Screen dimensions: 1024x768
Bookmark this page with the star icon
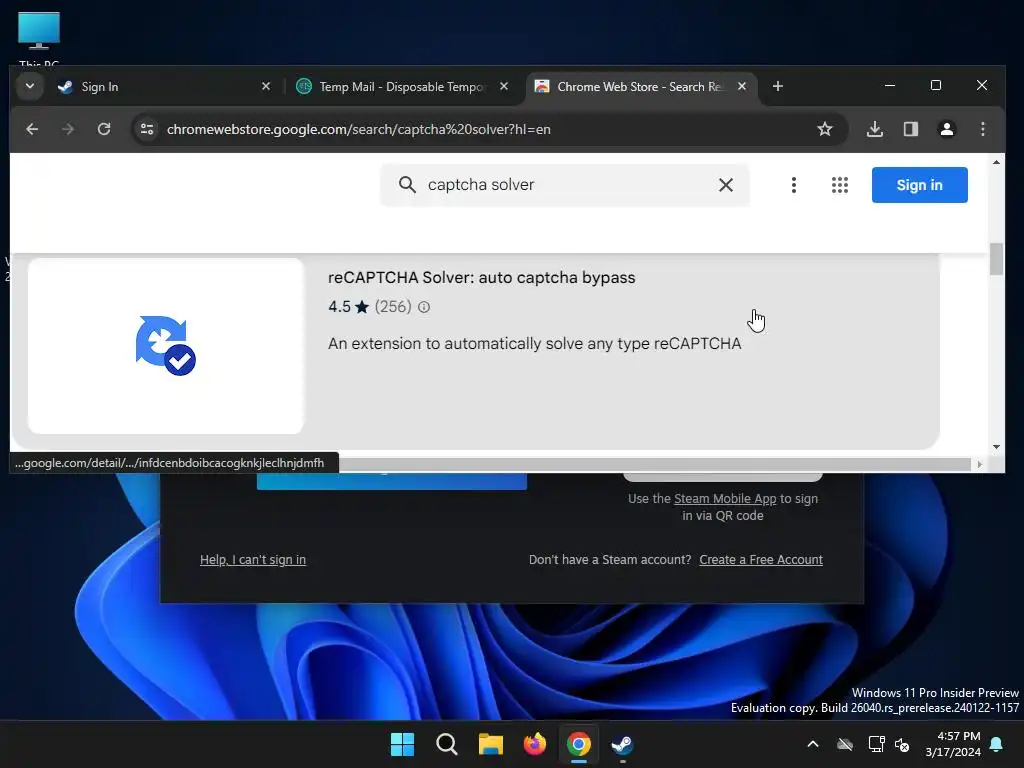pos(824,129)
